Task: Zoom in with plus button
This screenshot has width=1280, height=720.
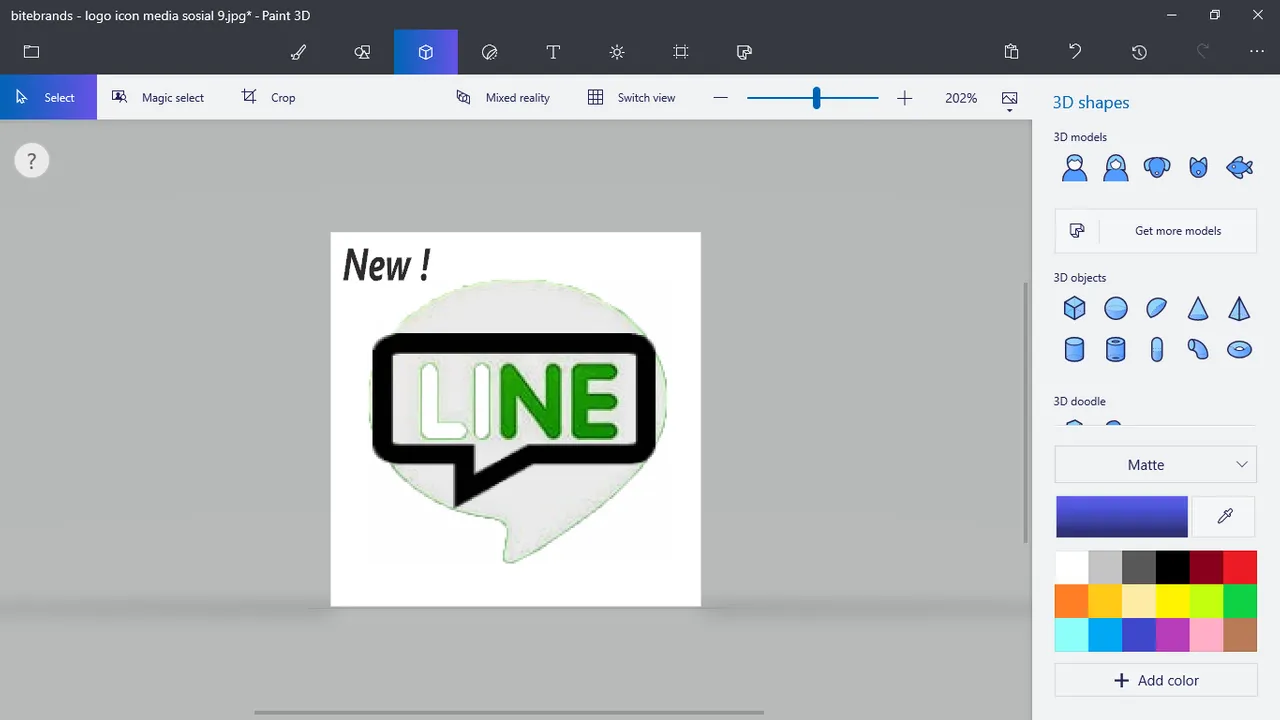Action: pyautogui.click(x=905, y=98)
